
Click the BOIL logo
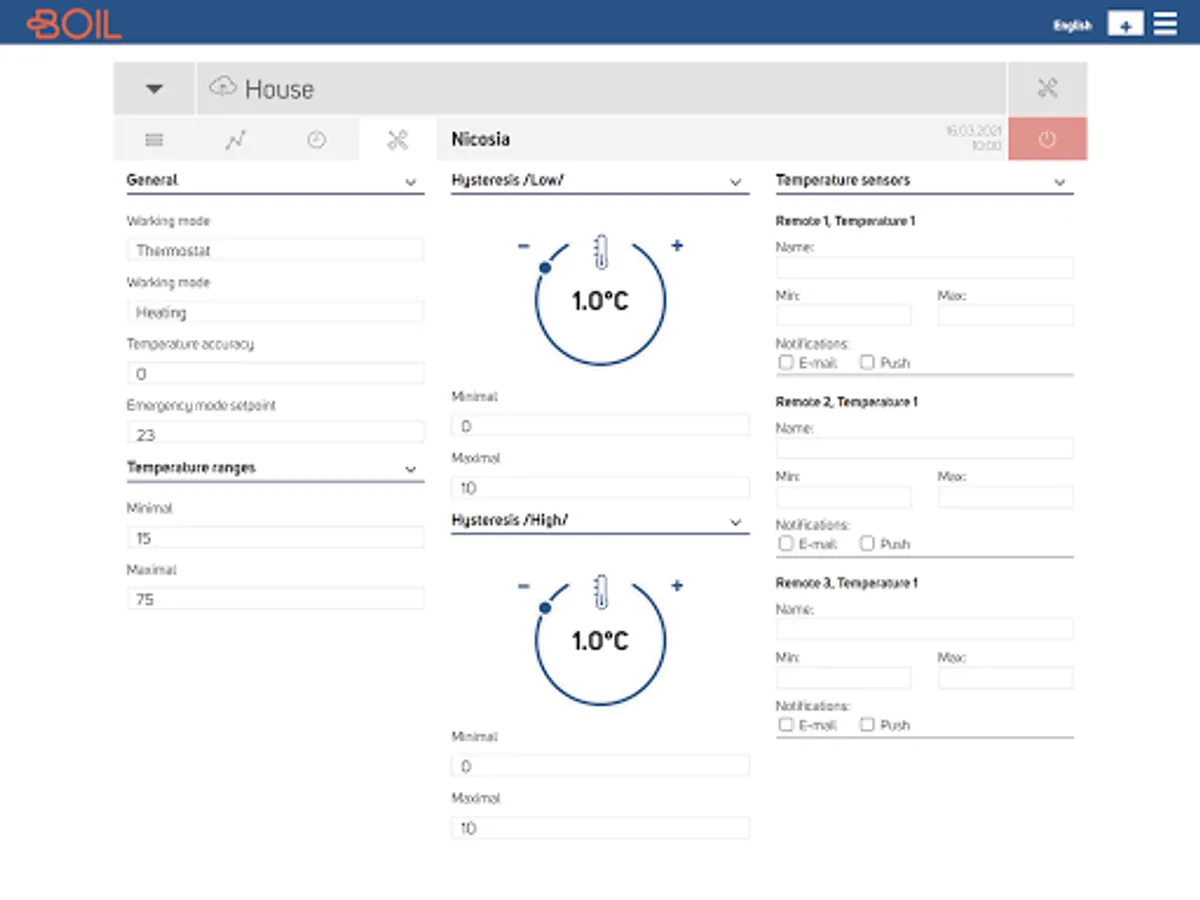(x=74, y=24)
